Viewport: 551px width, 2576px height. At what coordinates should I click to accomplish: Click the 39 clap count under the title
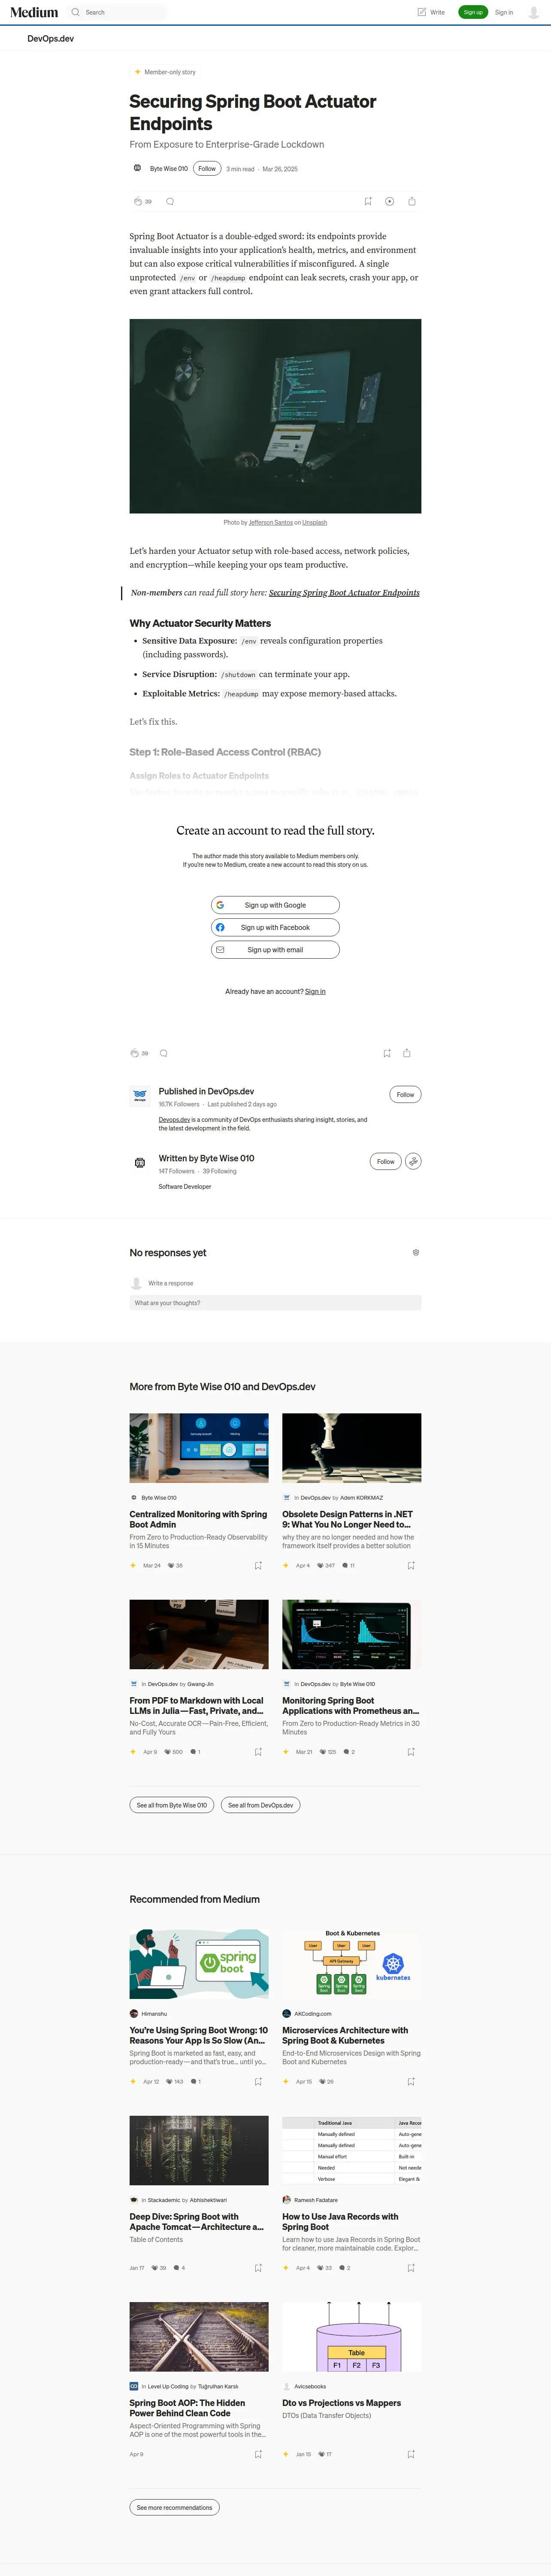coord(148,201)
